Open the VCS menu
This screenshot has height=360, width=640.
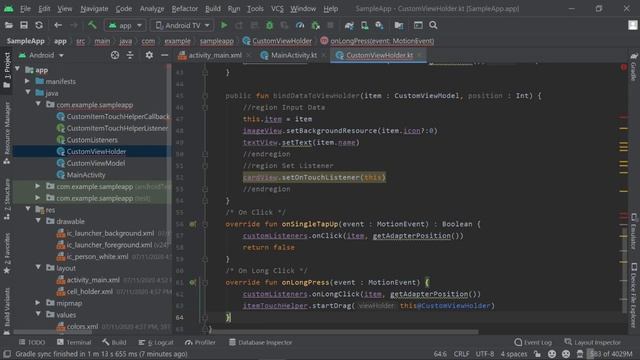click(x=277, y=9)
